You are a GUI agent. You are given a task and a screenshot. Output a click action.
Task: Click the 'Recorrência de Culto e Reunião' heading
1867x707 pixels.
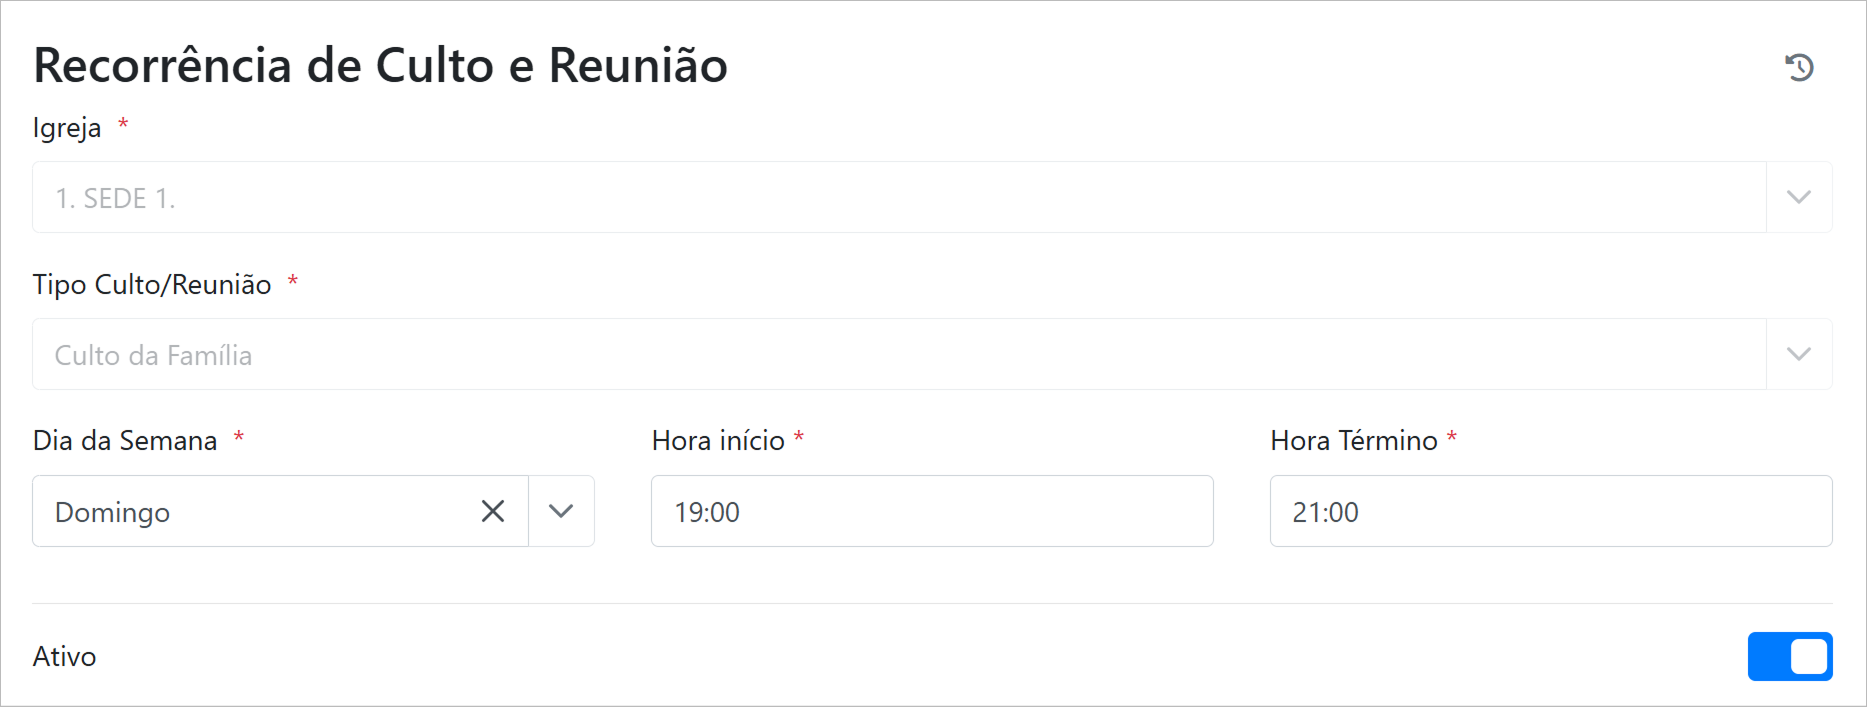(x=380, y=66)
